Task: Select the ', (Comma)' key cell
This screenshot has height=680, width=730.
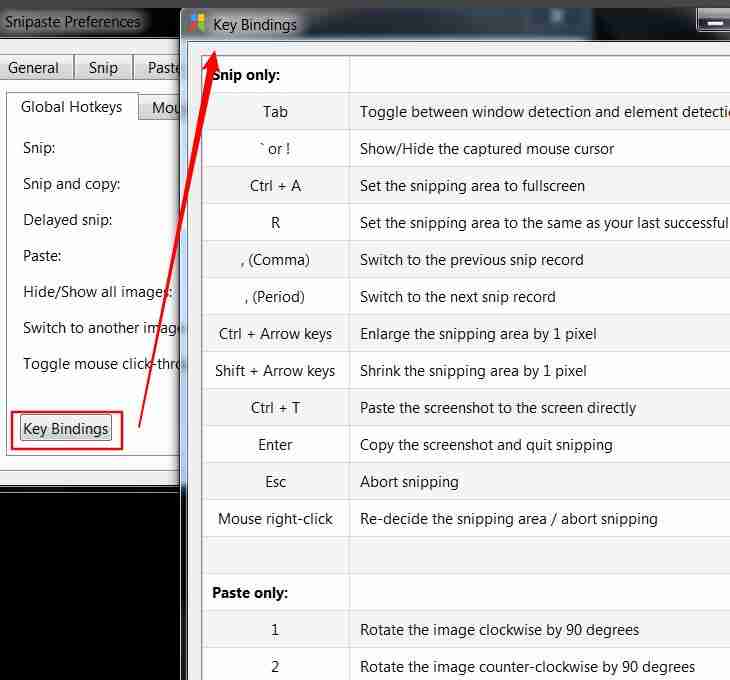Action: click(x=276, y=260)
